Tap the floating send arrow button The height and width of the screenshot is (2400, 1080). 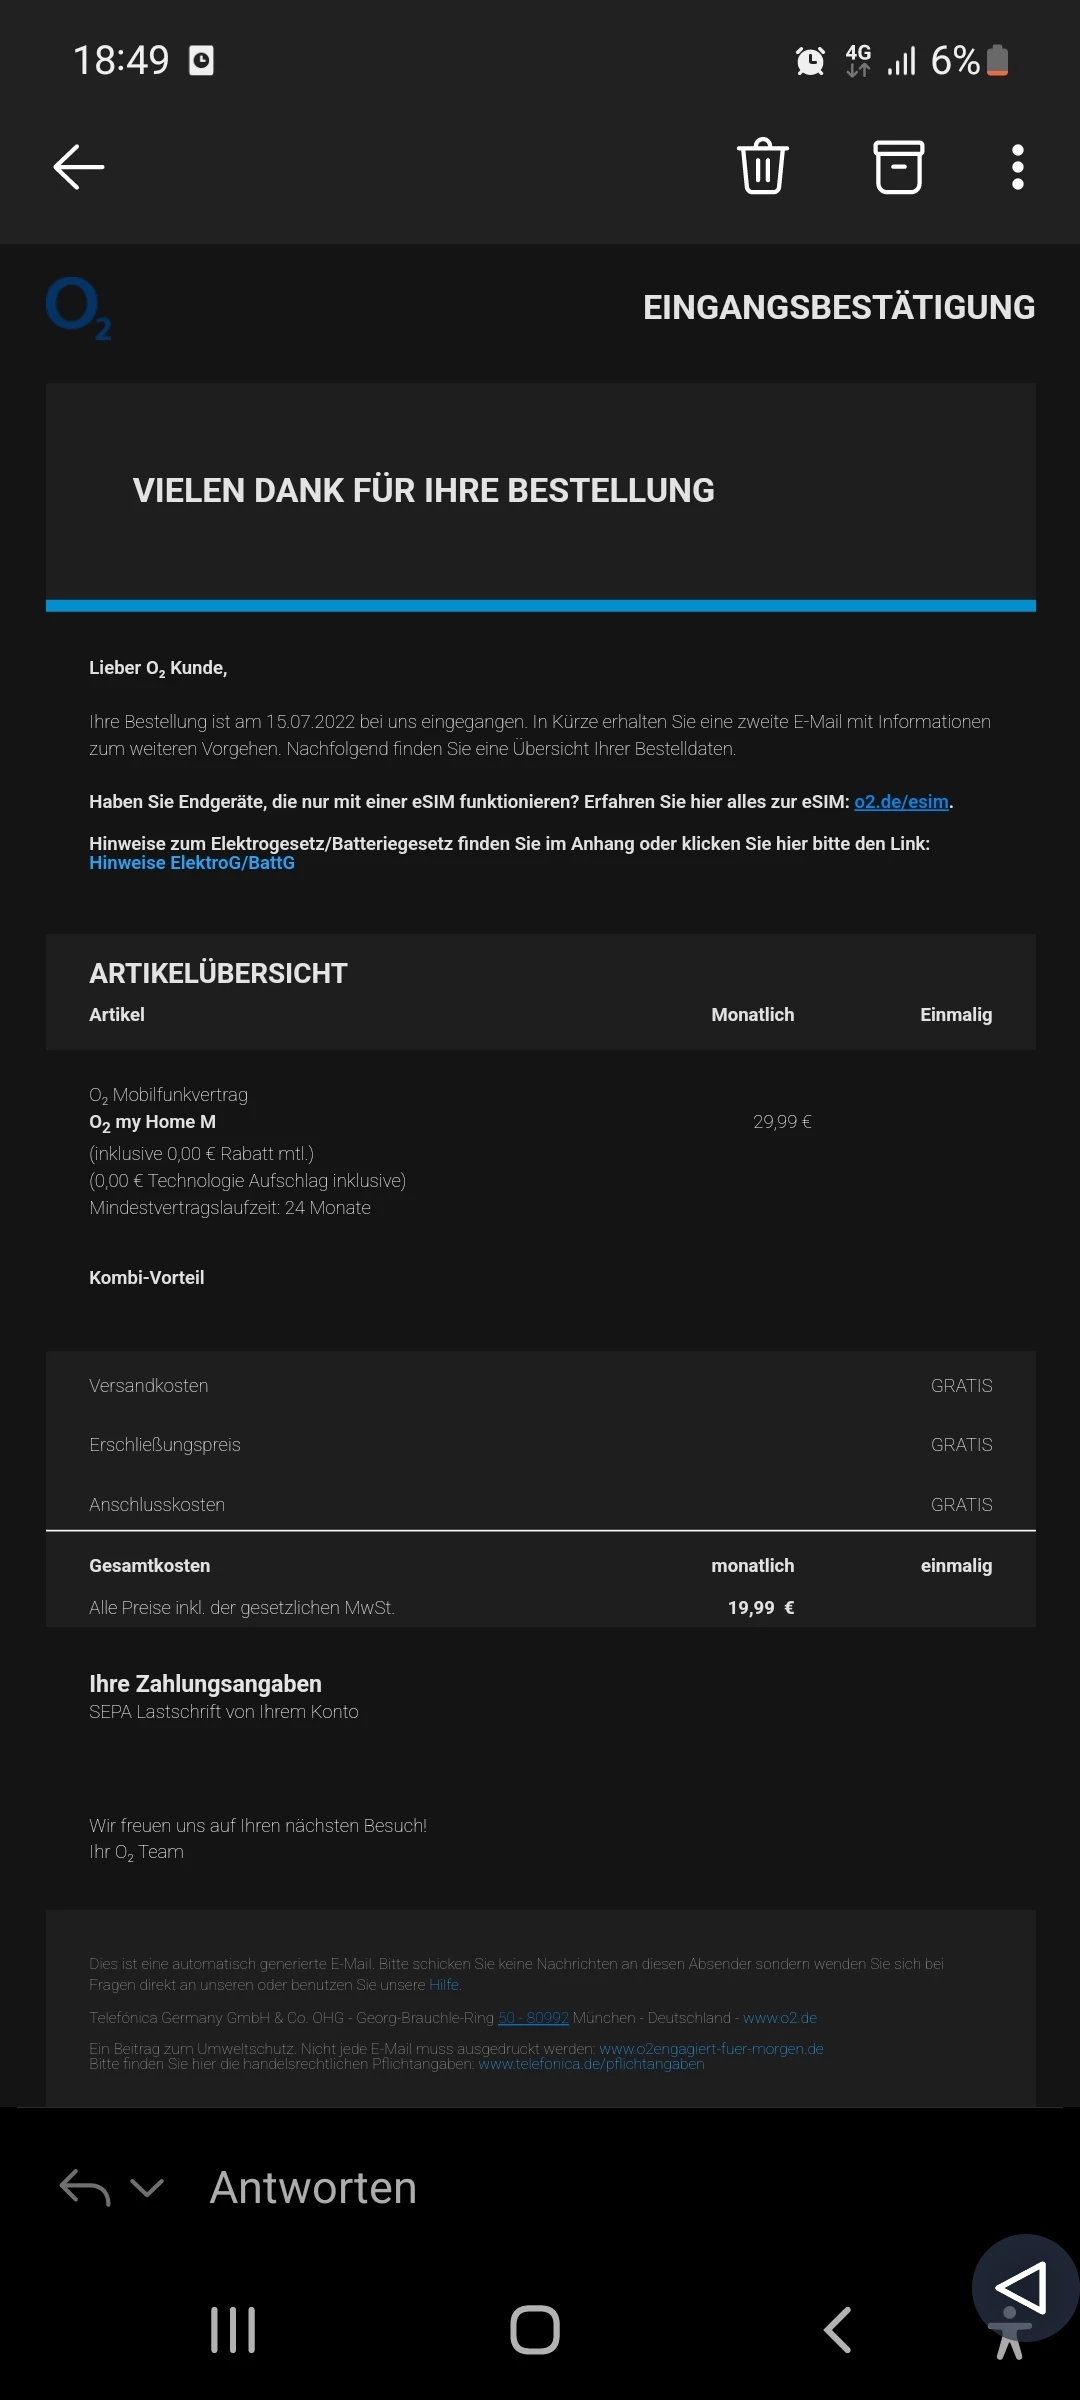1022,2287
